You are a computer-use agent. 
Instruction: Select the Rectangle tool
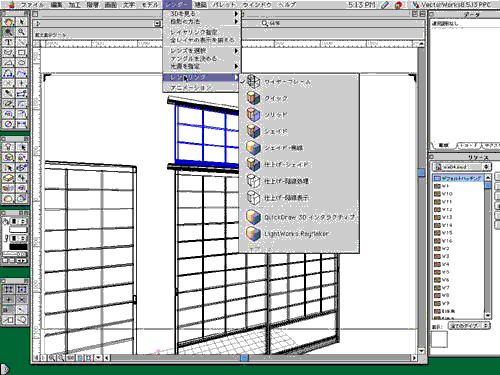21,53
